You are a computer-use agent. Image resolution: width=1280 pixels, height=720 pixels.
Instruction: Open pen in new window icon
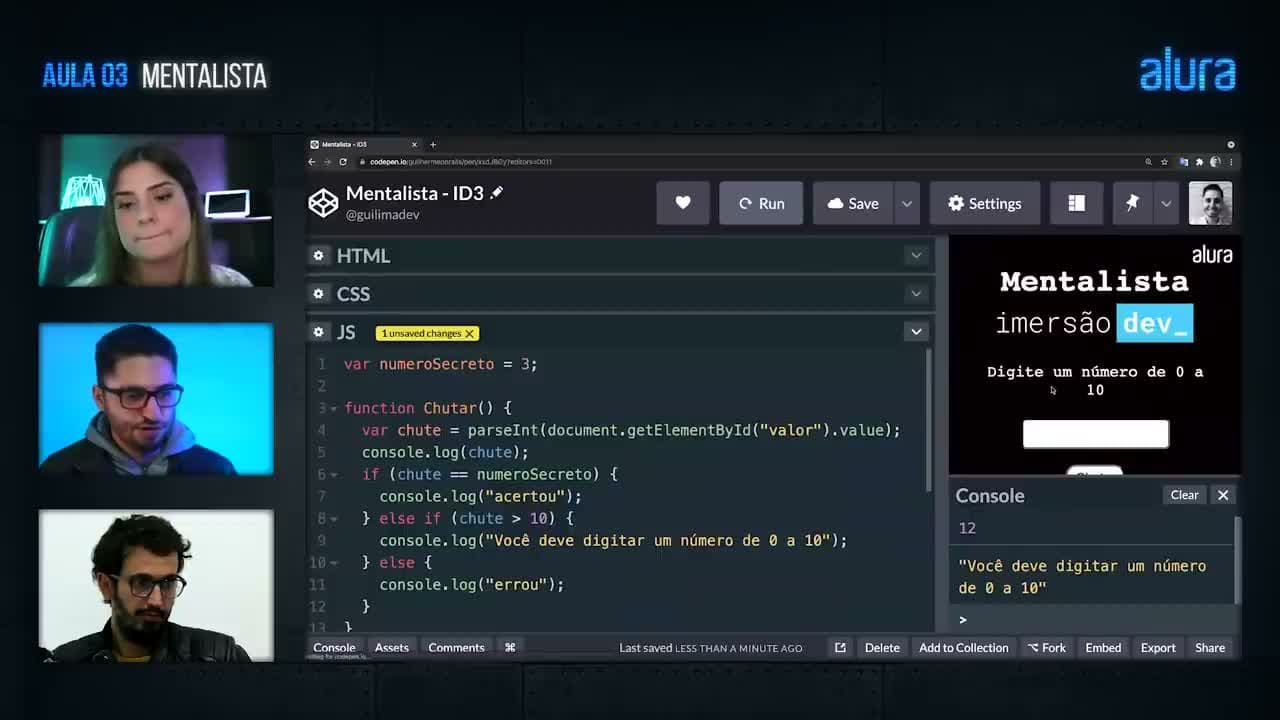[840, 647]
